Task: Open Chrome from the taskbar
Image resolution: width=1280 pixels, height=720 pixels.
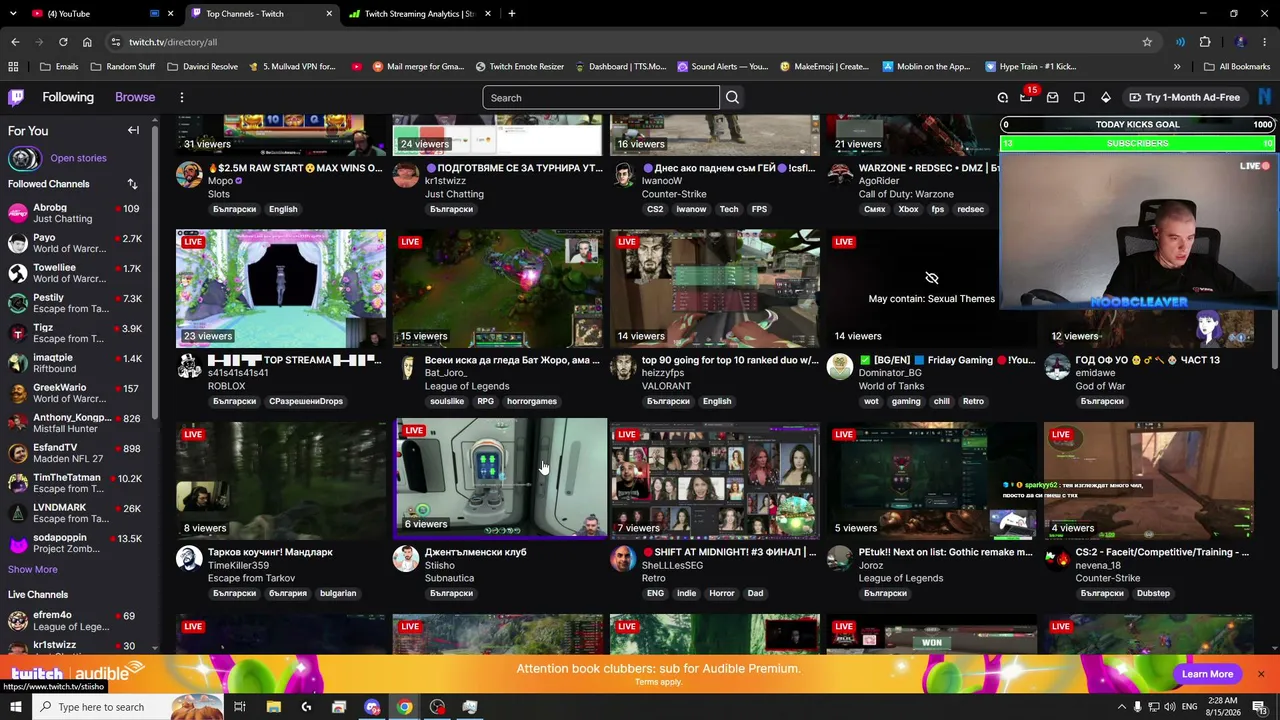Action: click(x=404, y=707)
